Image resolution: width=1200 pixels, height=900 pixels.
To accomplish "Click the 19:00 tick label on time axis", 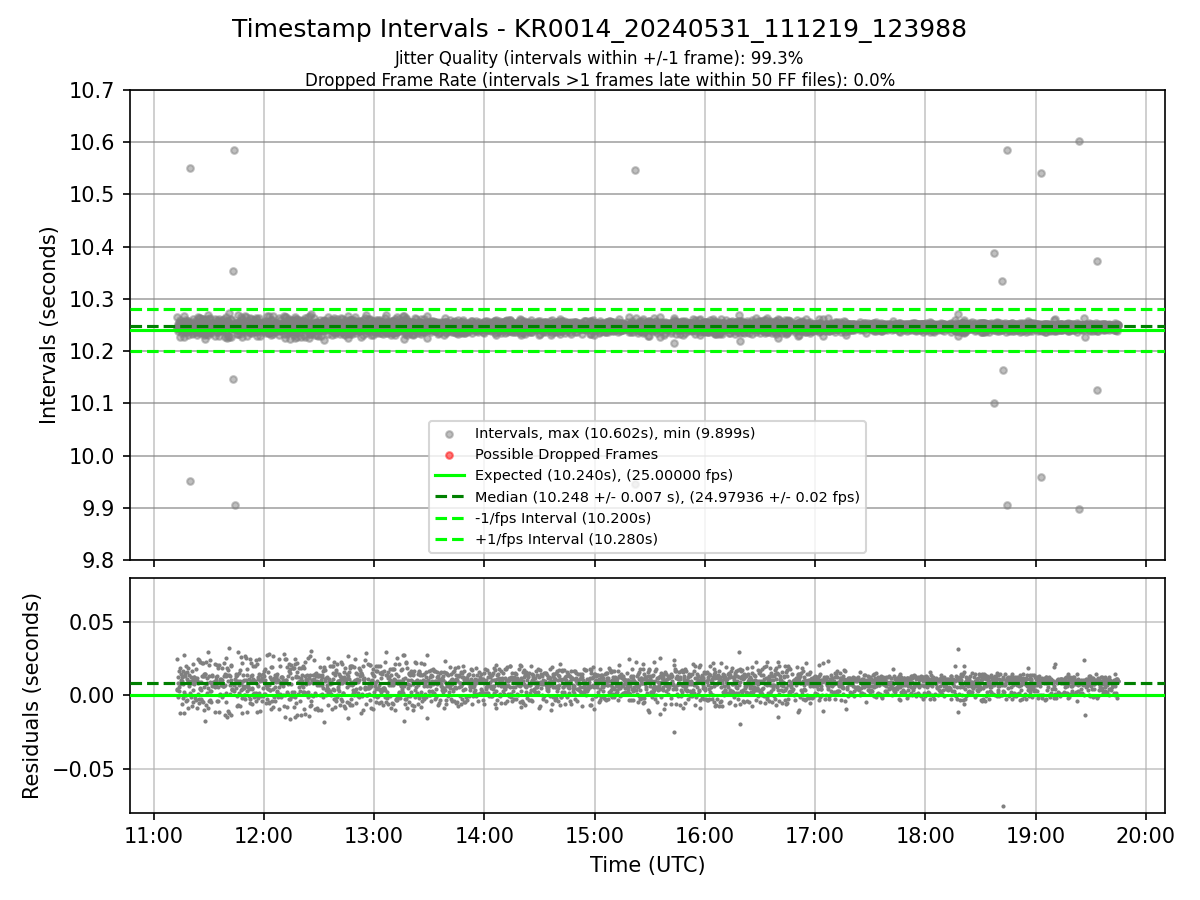I will coord(1034,834).
